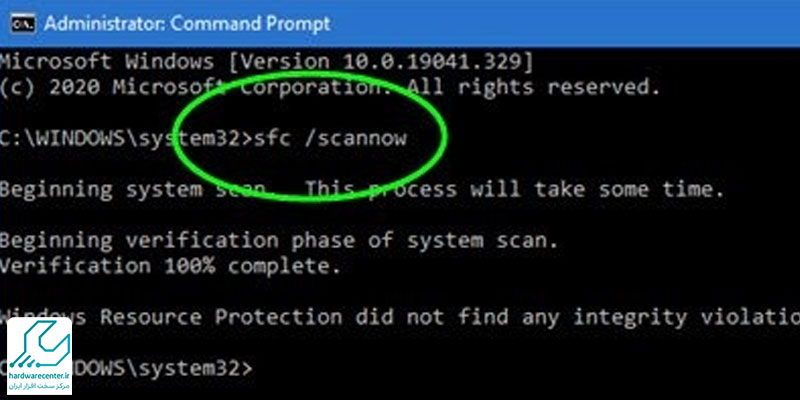Click 'will take some time.' text
This screenshot has height=400, width=800.
tap(597, 190)
